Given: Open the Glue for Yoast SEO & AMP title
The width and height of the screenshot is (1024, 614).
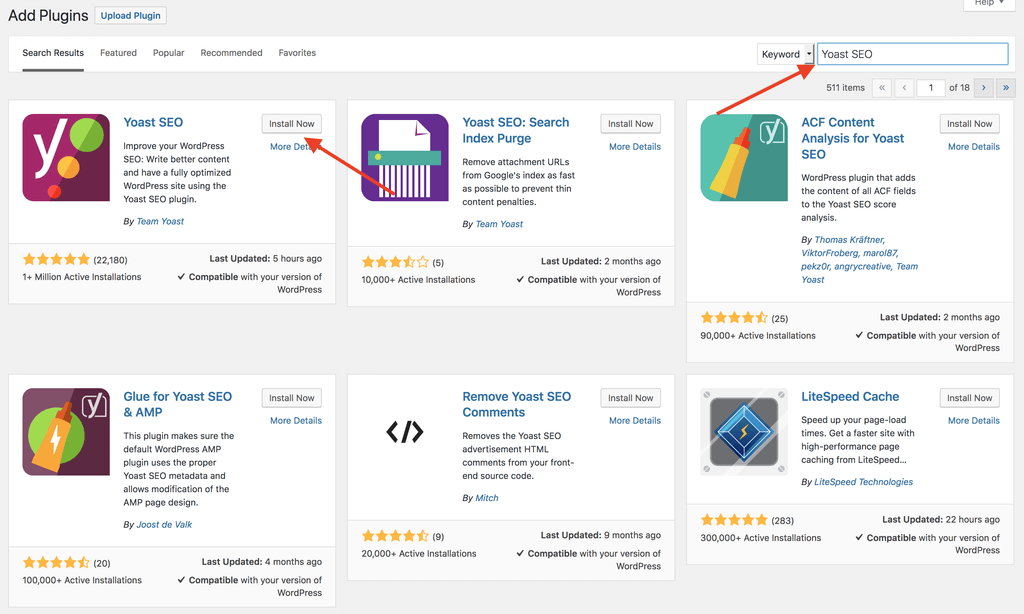Looking at the screenshot, I should click(178, 404).
